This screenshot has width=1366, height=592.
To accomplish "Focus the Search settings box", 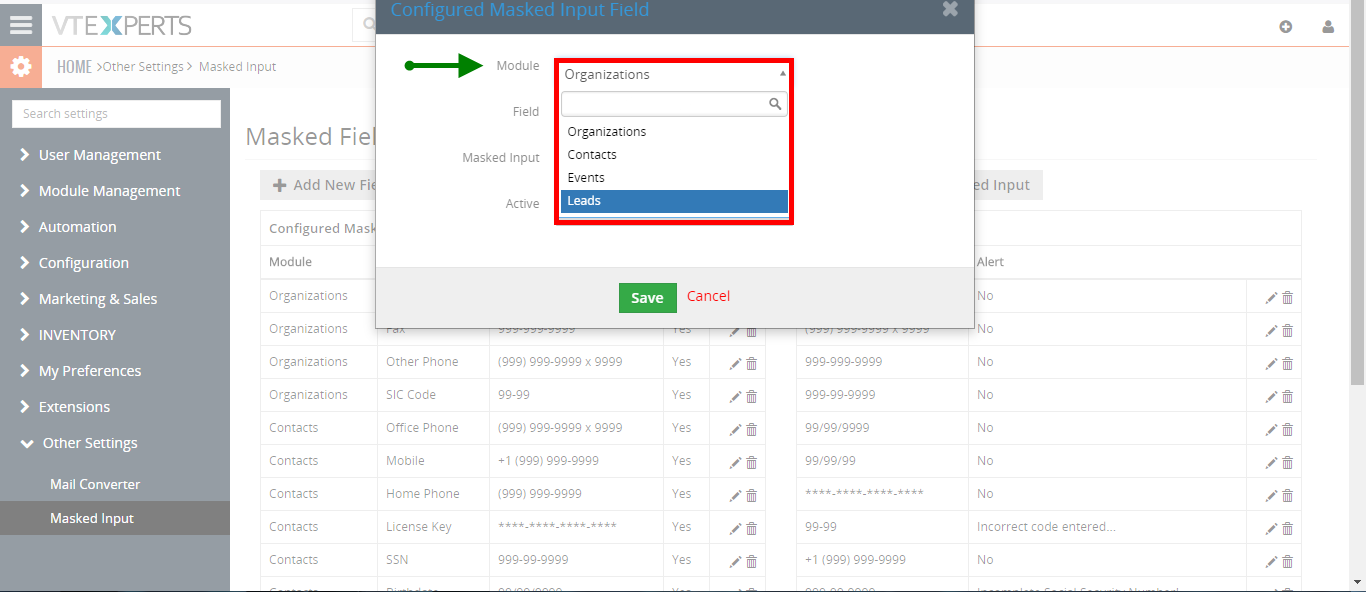I will coord(116,114).
